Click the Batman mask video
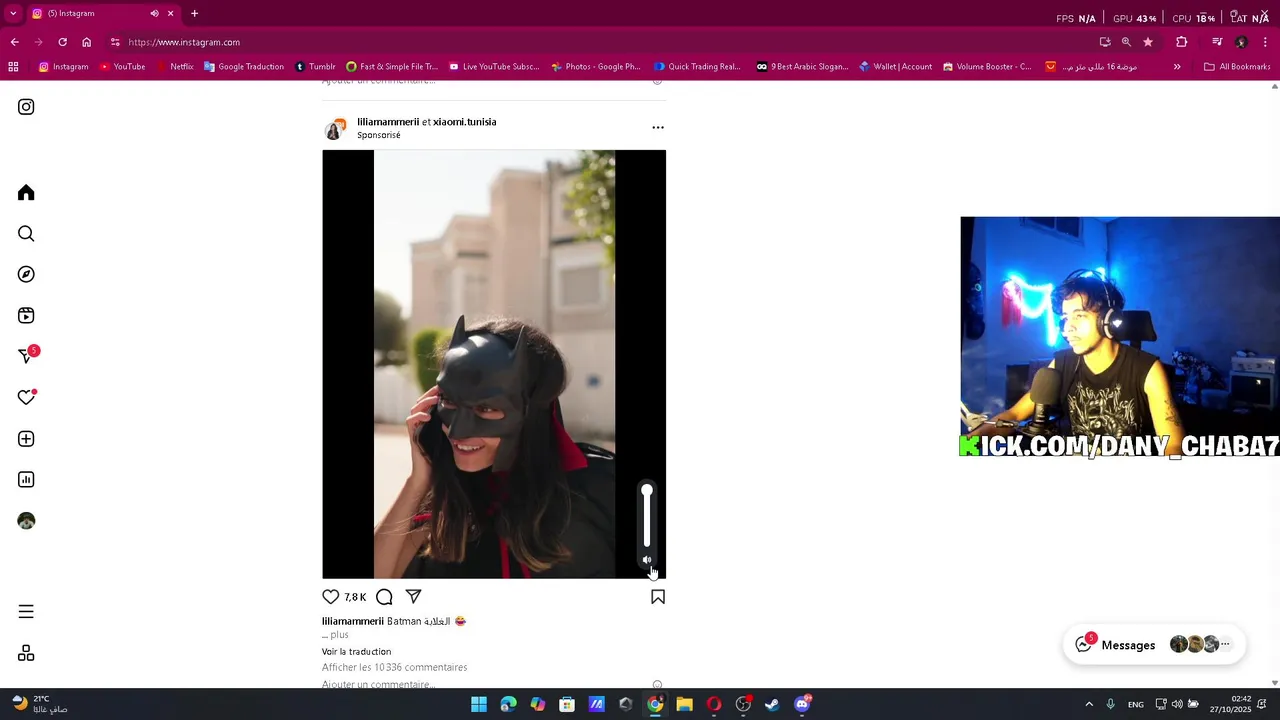Screen dimensions: 1280x720 click(494, 364)
